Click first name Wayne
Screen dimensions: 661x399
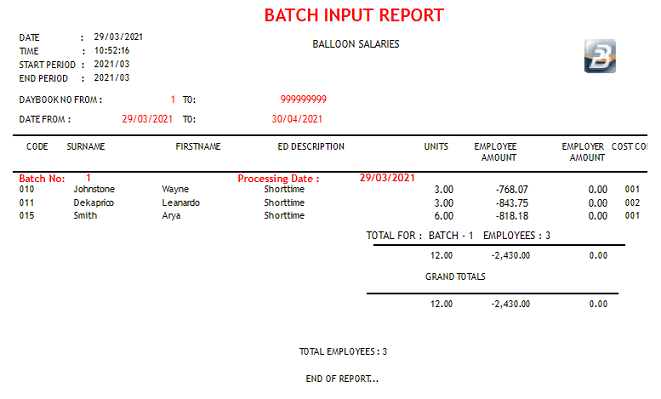175,189
